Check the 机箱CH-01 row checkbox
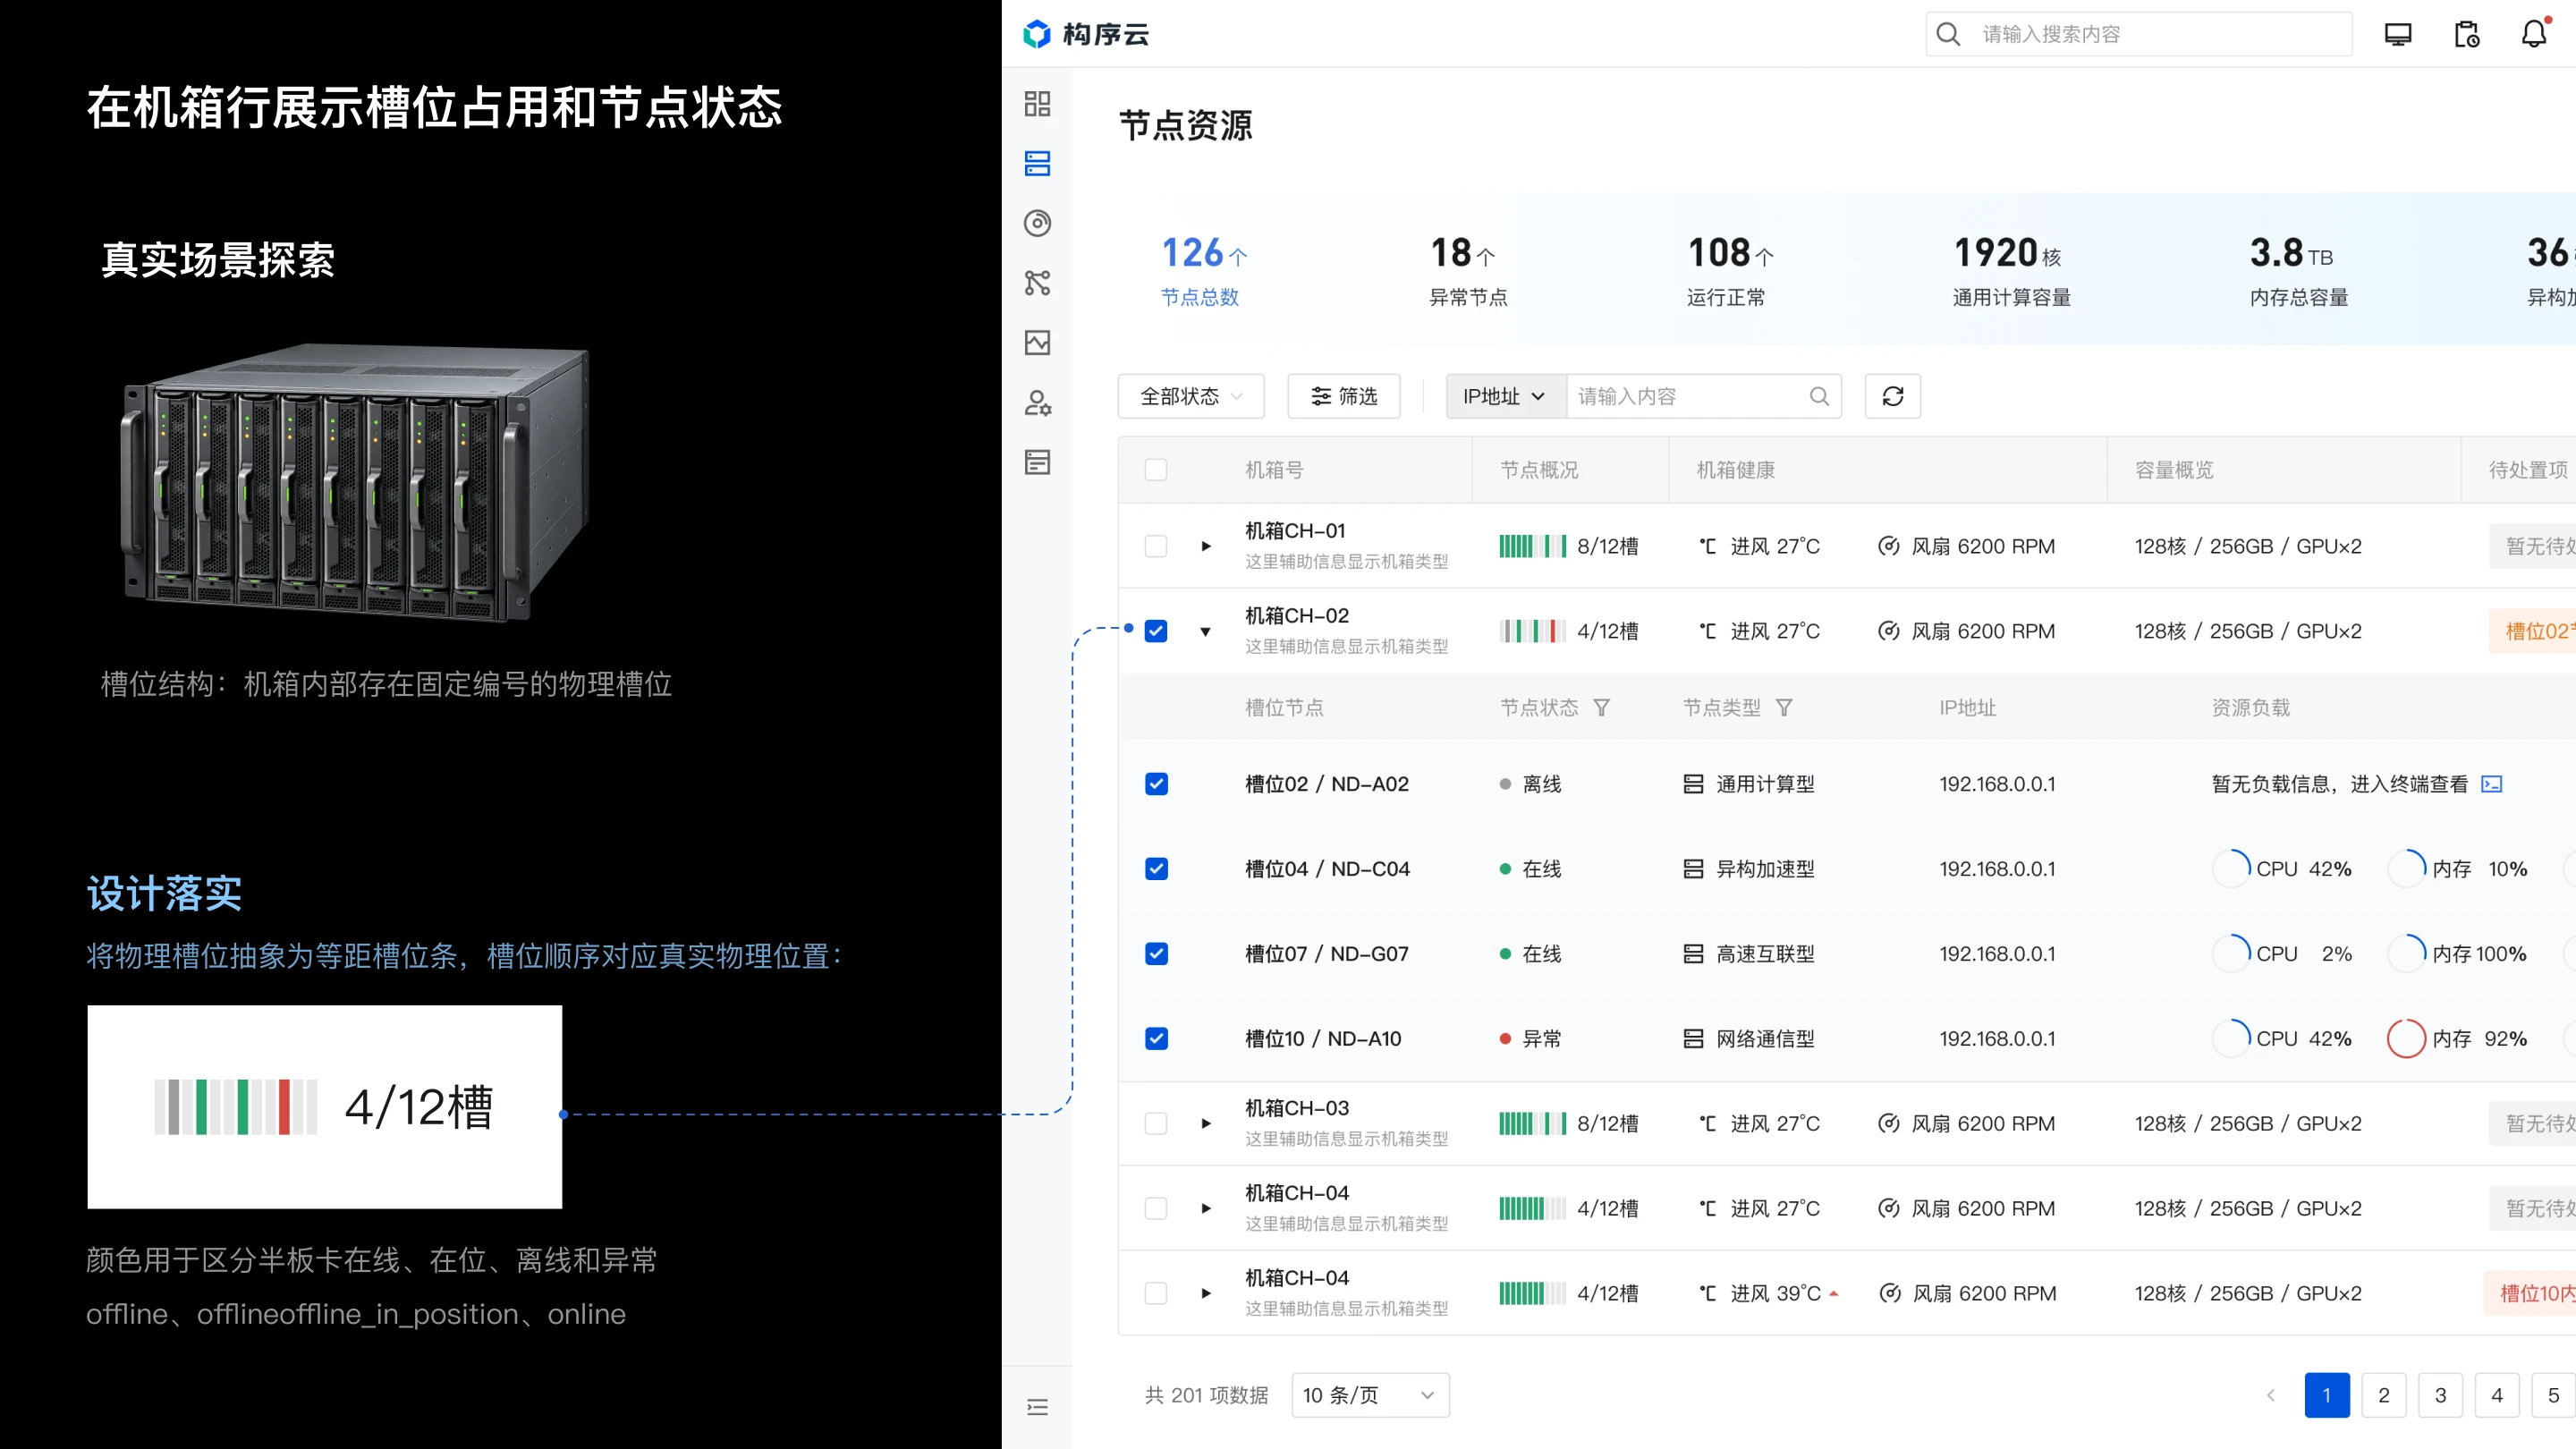The height and width of the screenshot is (1449, 2576). (1156, 546)
